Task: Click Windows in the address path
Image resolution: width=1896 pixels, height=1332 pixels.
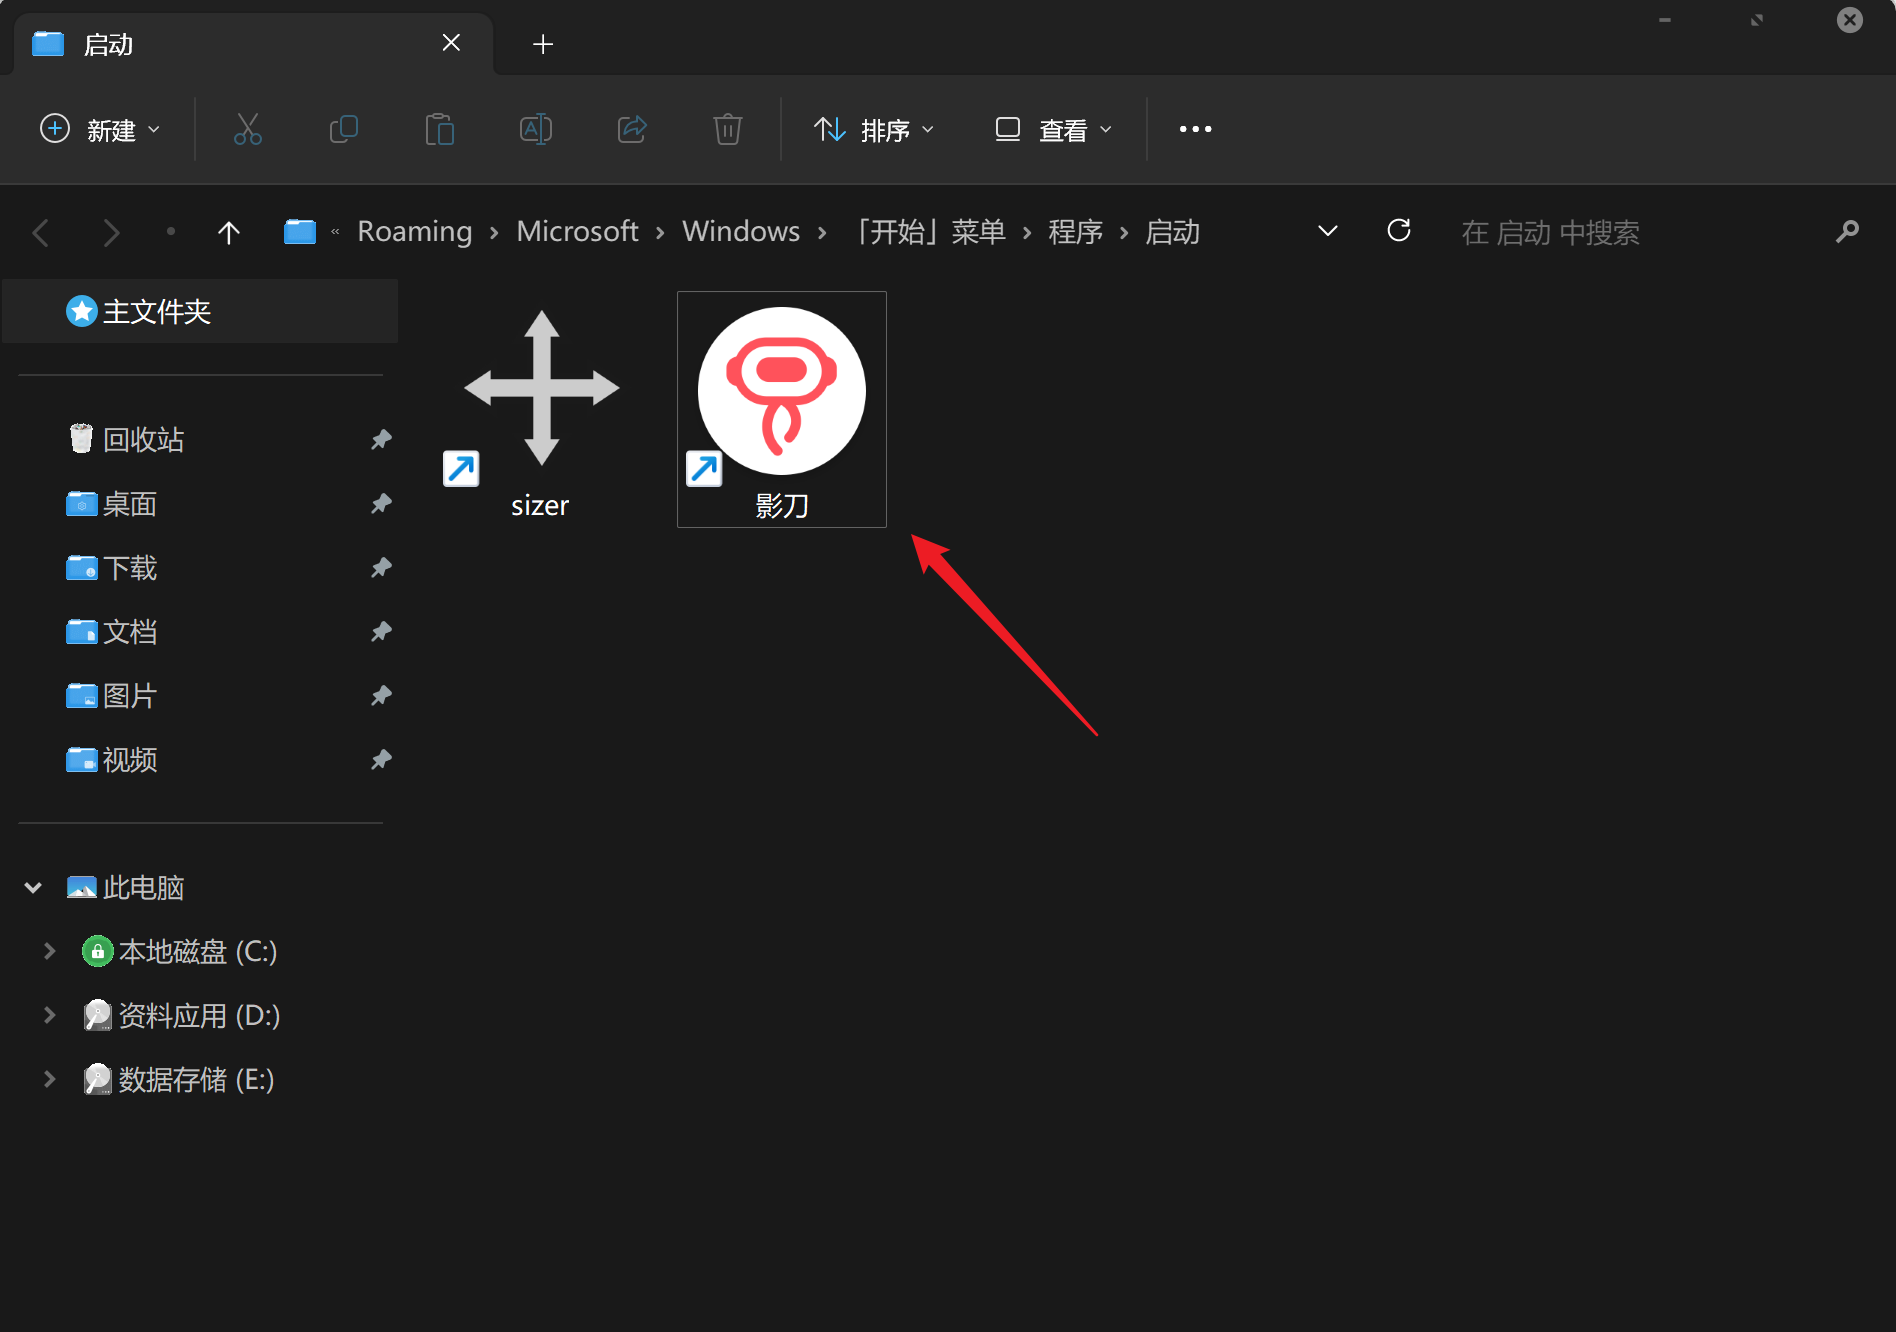Action: tap(741, 232)
